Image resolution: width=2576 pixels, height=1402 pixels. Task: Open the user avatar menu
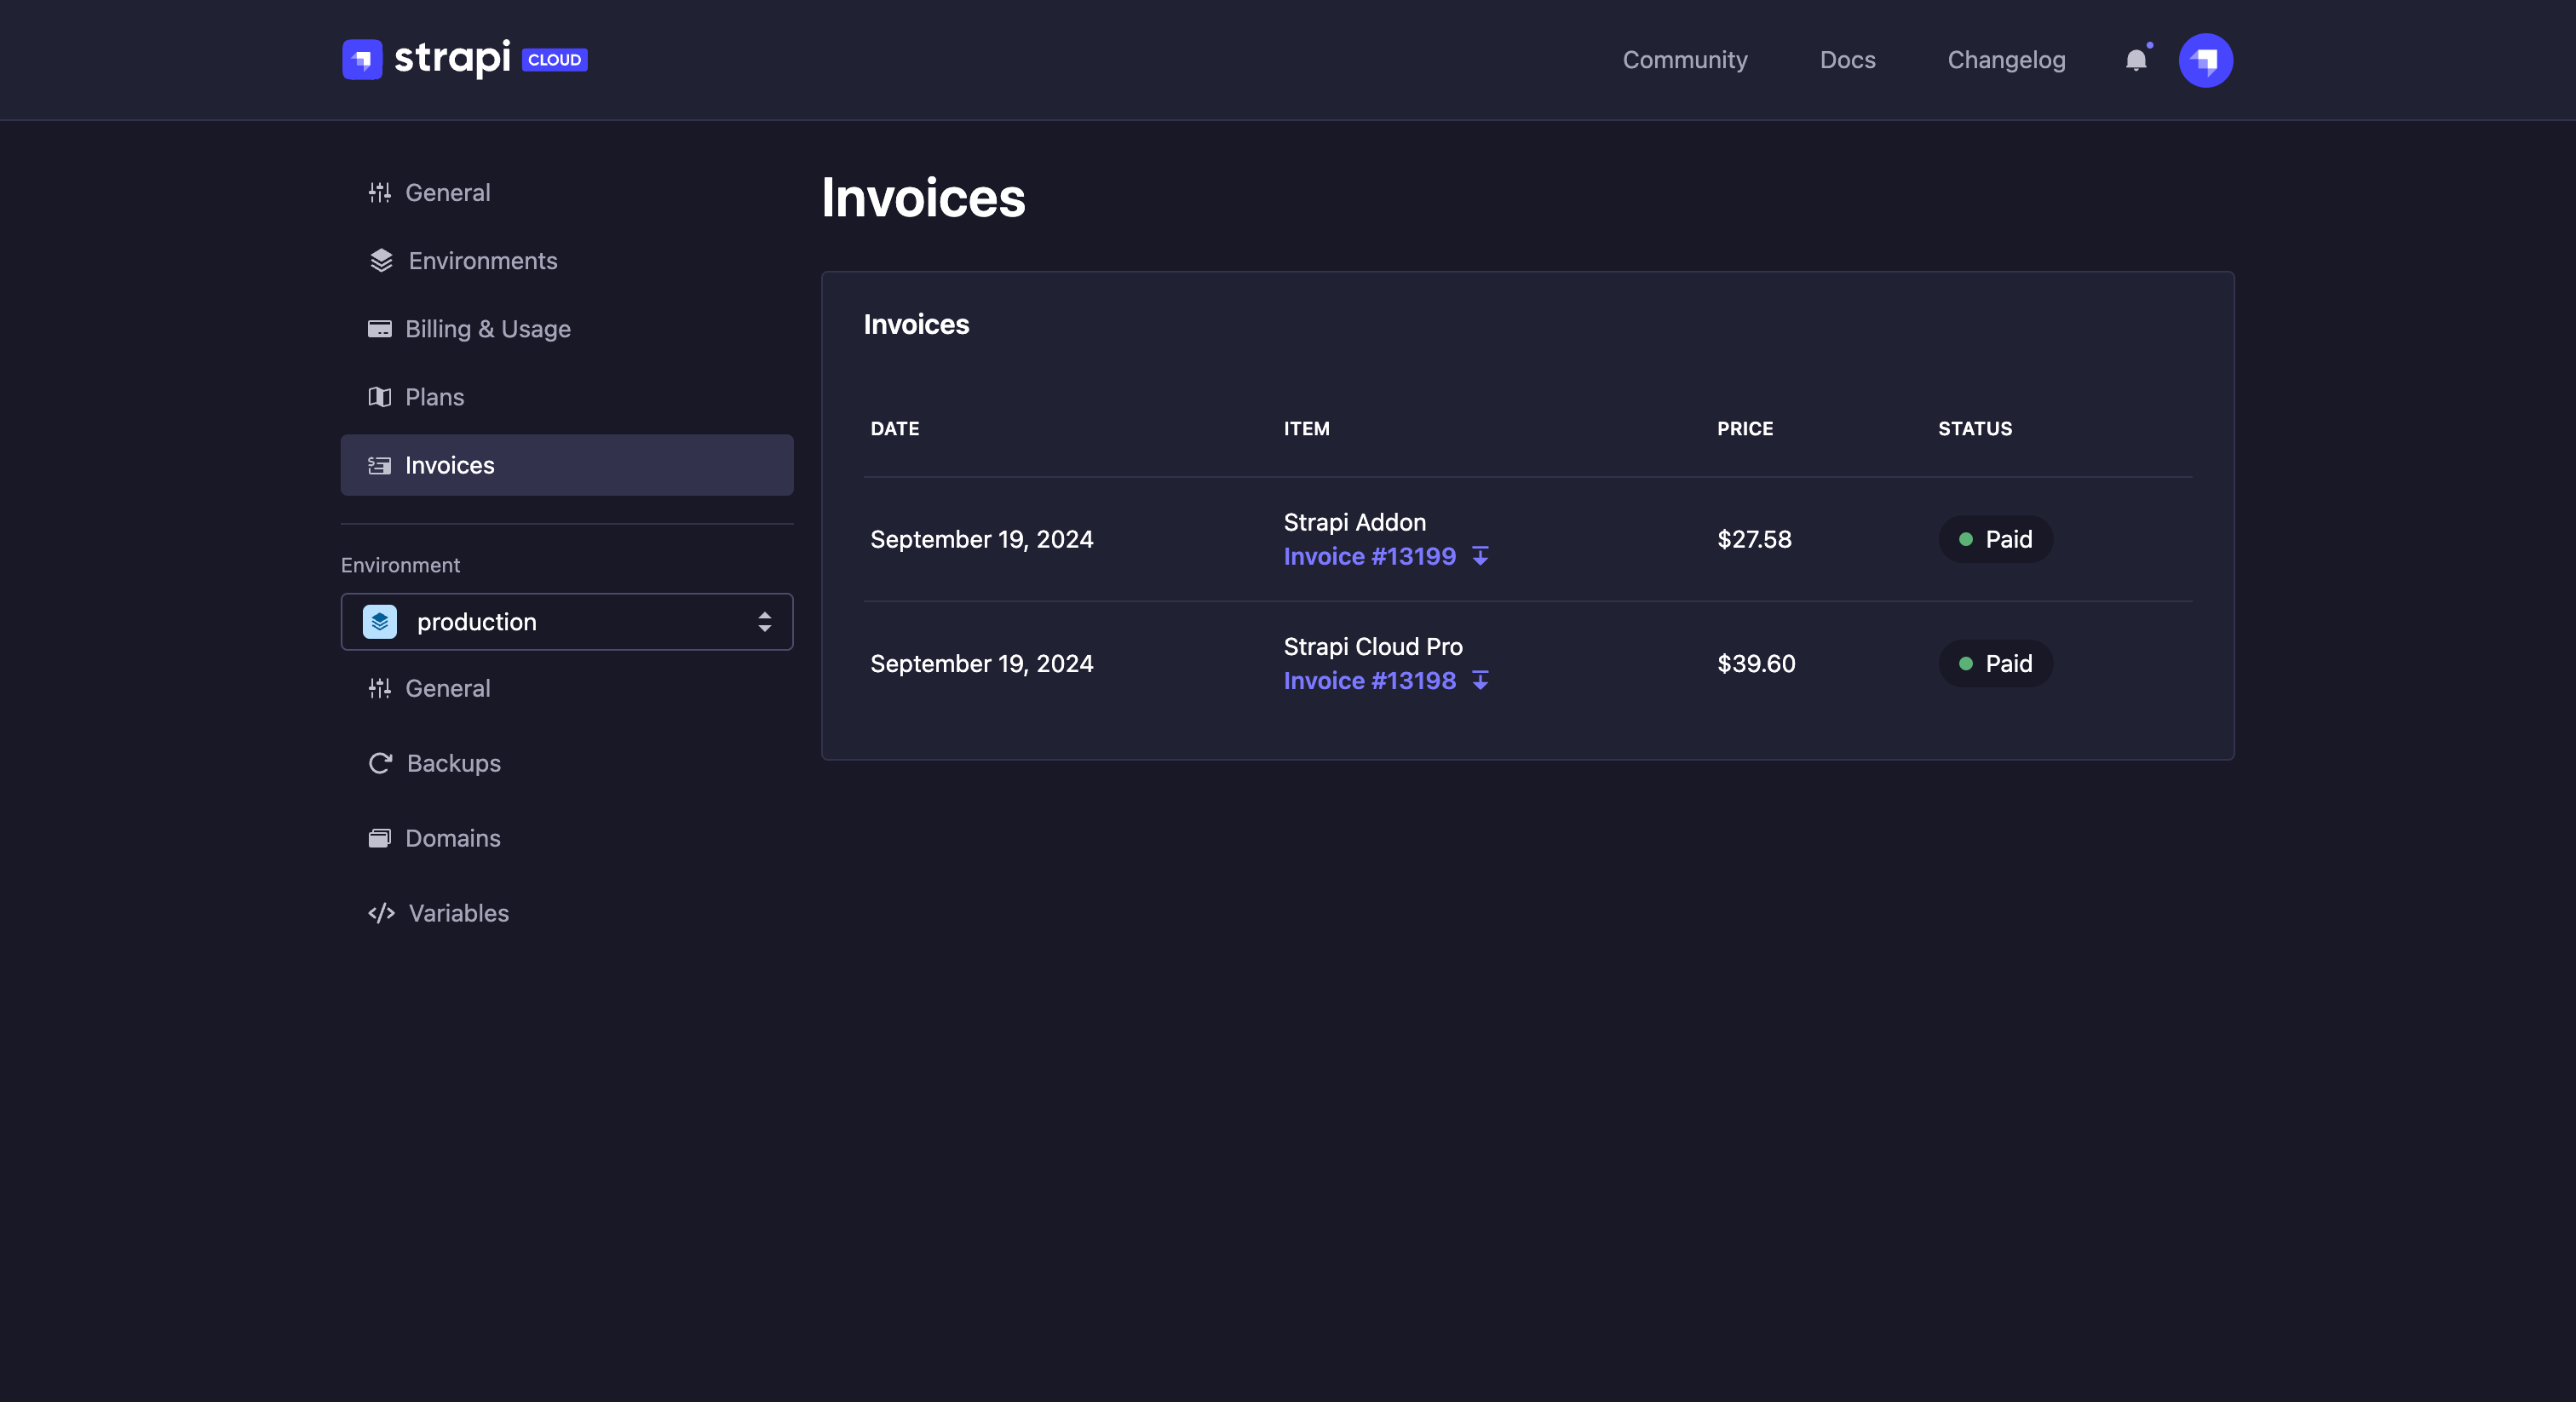pyautogui.click(x=2206, y=60)
